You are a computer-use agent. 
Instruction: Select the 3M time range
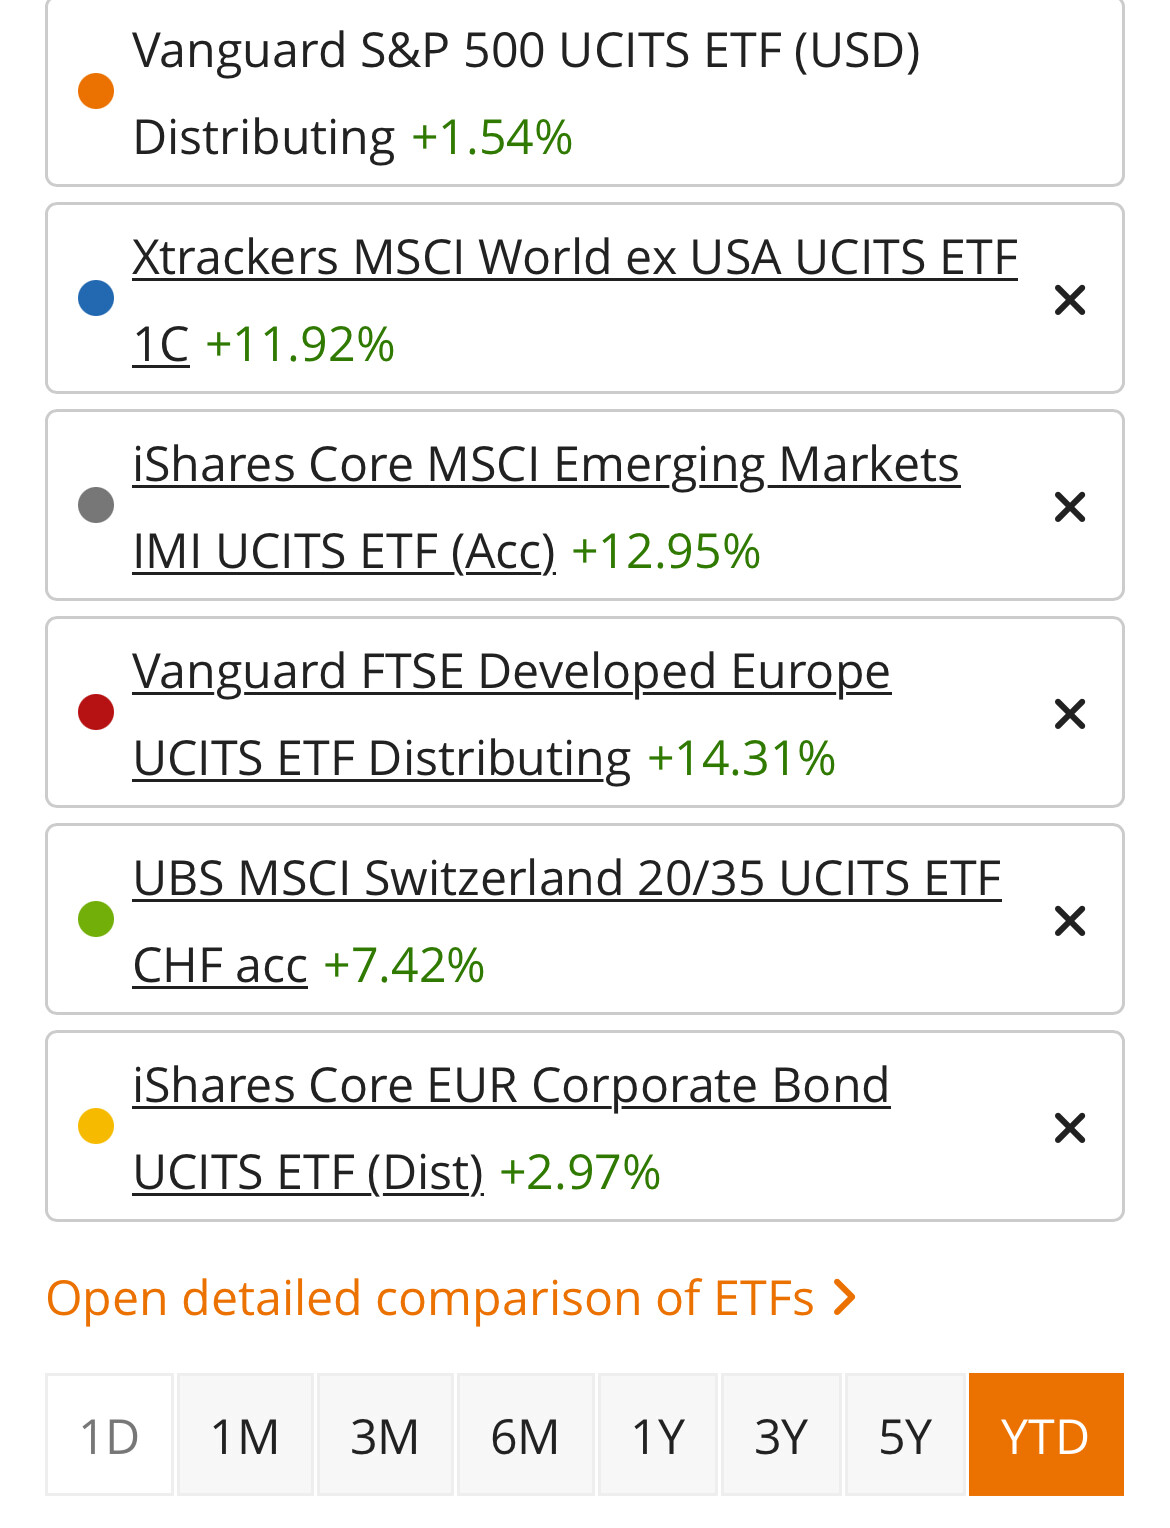coord(385,1436)
